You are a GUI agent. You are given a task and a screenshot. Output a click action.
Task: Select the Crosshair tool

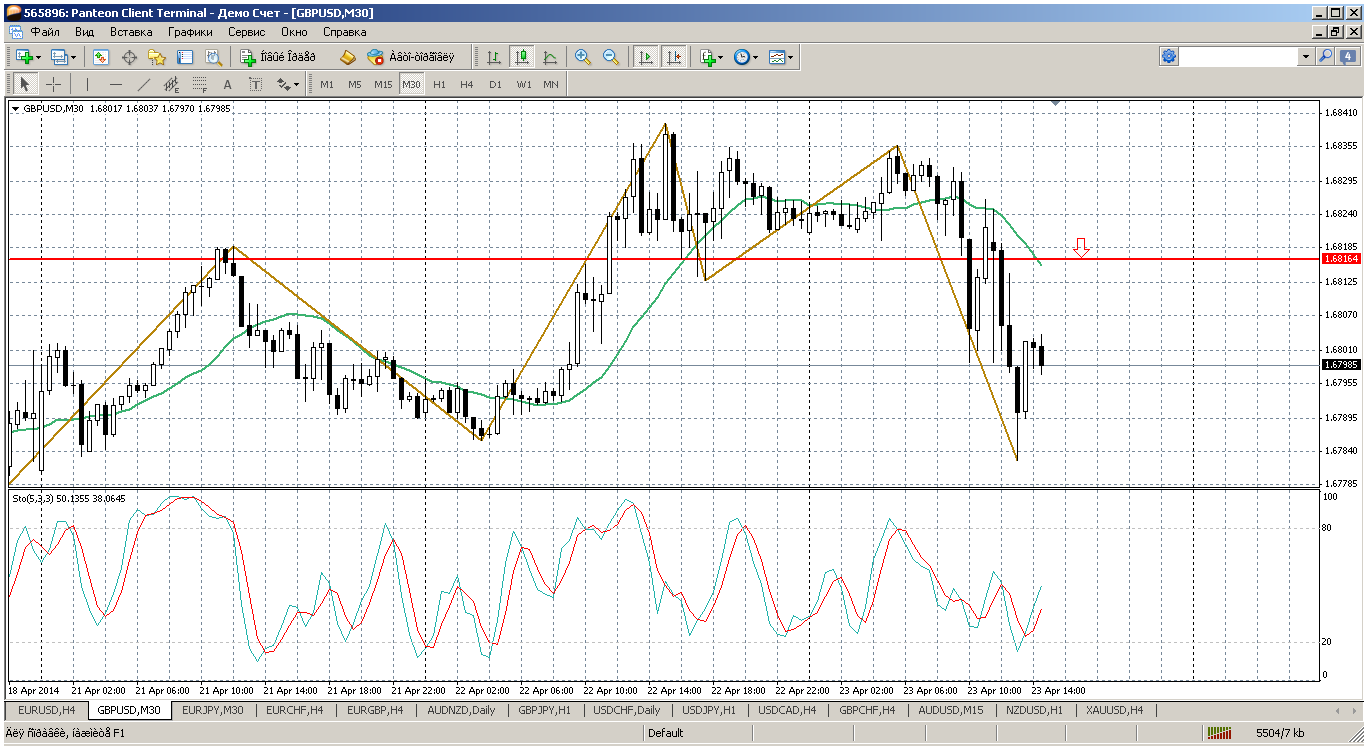click(53, 85)
